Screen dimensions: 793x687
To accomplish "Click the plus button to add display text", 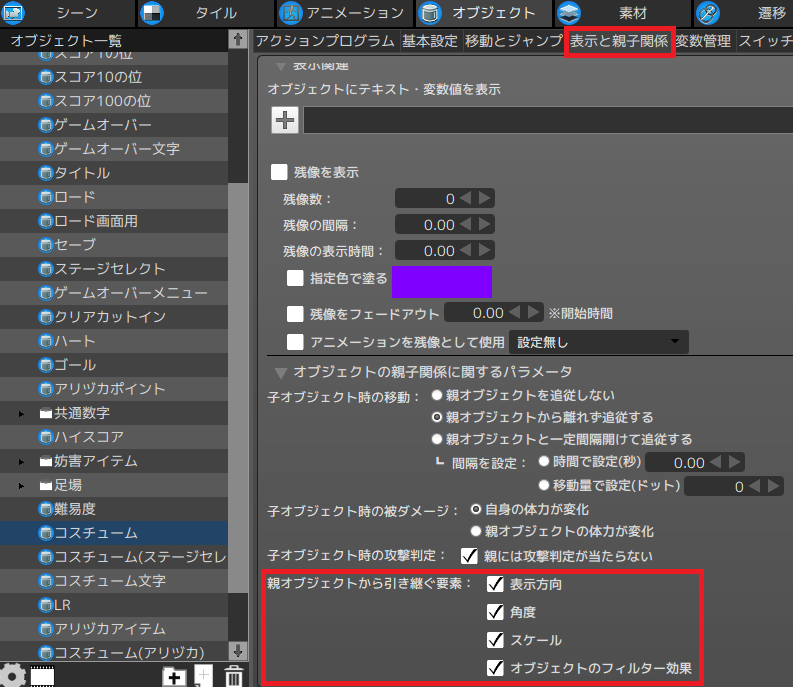I will pyautogui.click(x=285, y=120).
